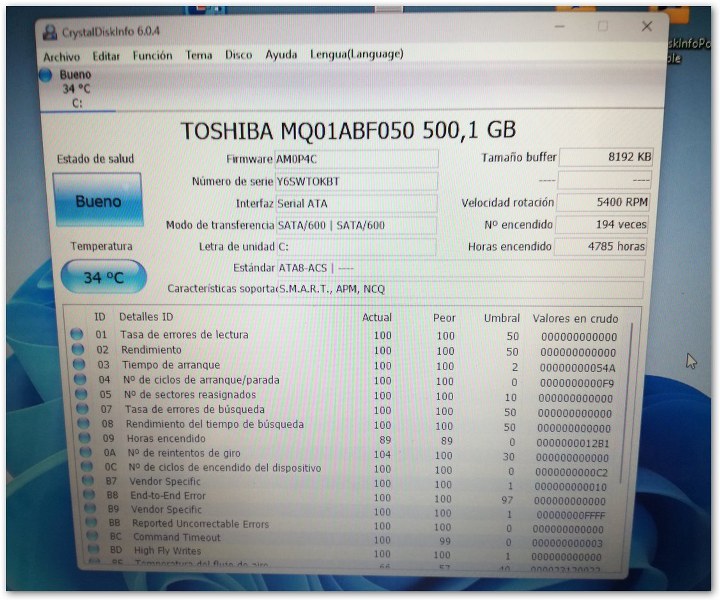Click the Valores en crudo column header

tap(575, 319)
